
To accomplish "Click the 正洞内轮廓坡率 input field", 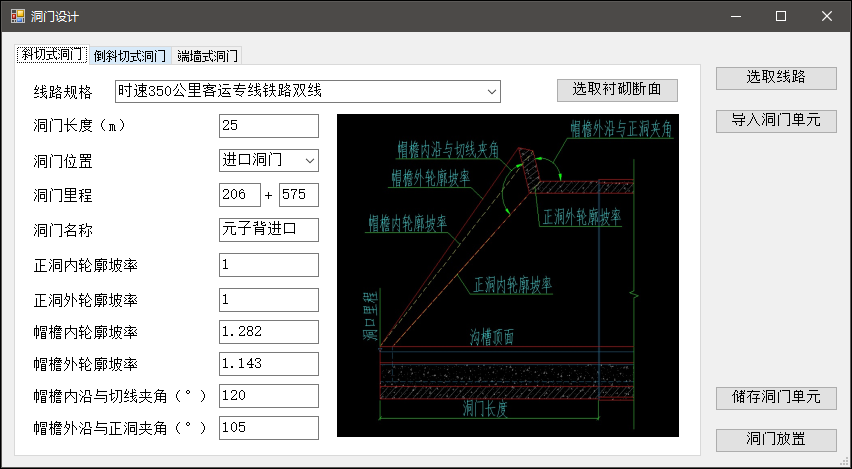I will (x=268, y=265).
